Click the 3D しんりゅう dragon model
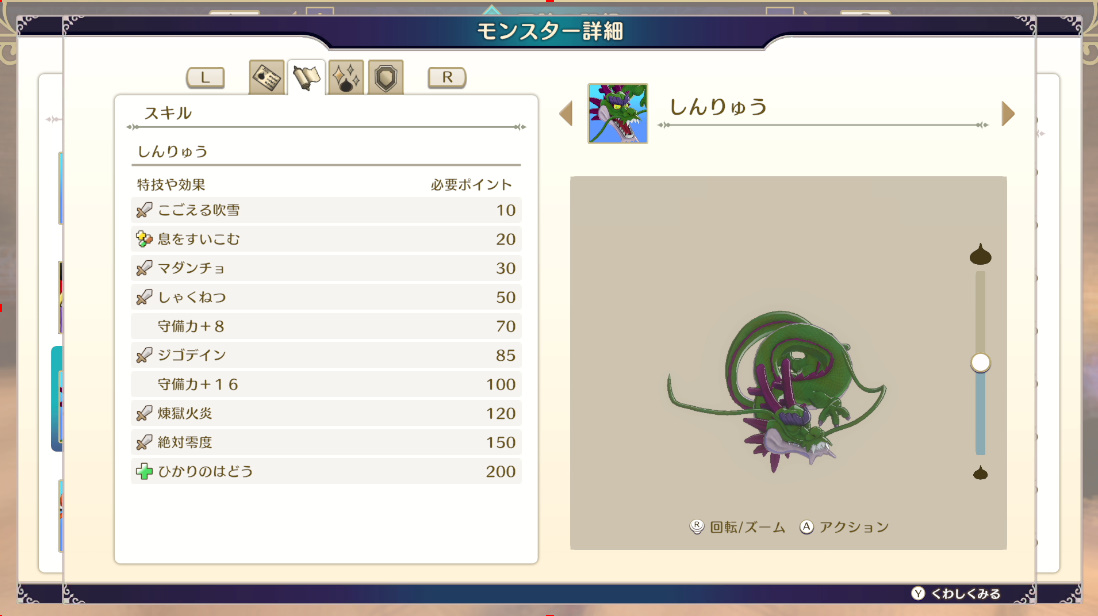Image resolution: width=1098 pixels, height=616 pixels. coord(776,391)
